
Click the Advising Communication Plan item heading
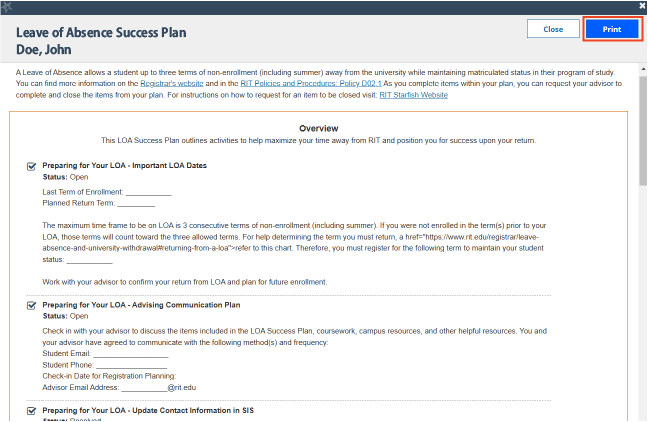coord(141,304)
